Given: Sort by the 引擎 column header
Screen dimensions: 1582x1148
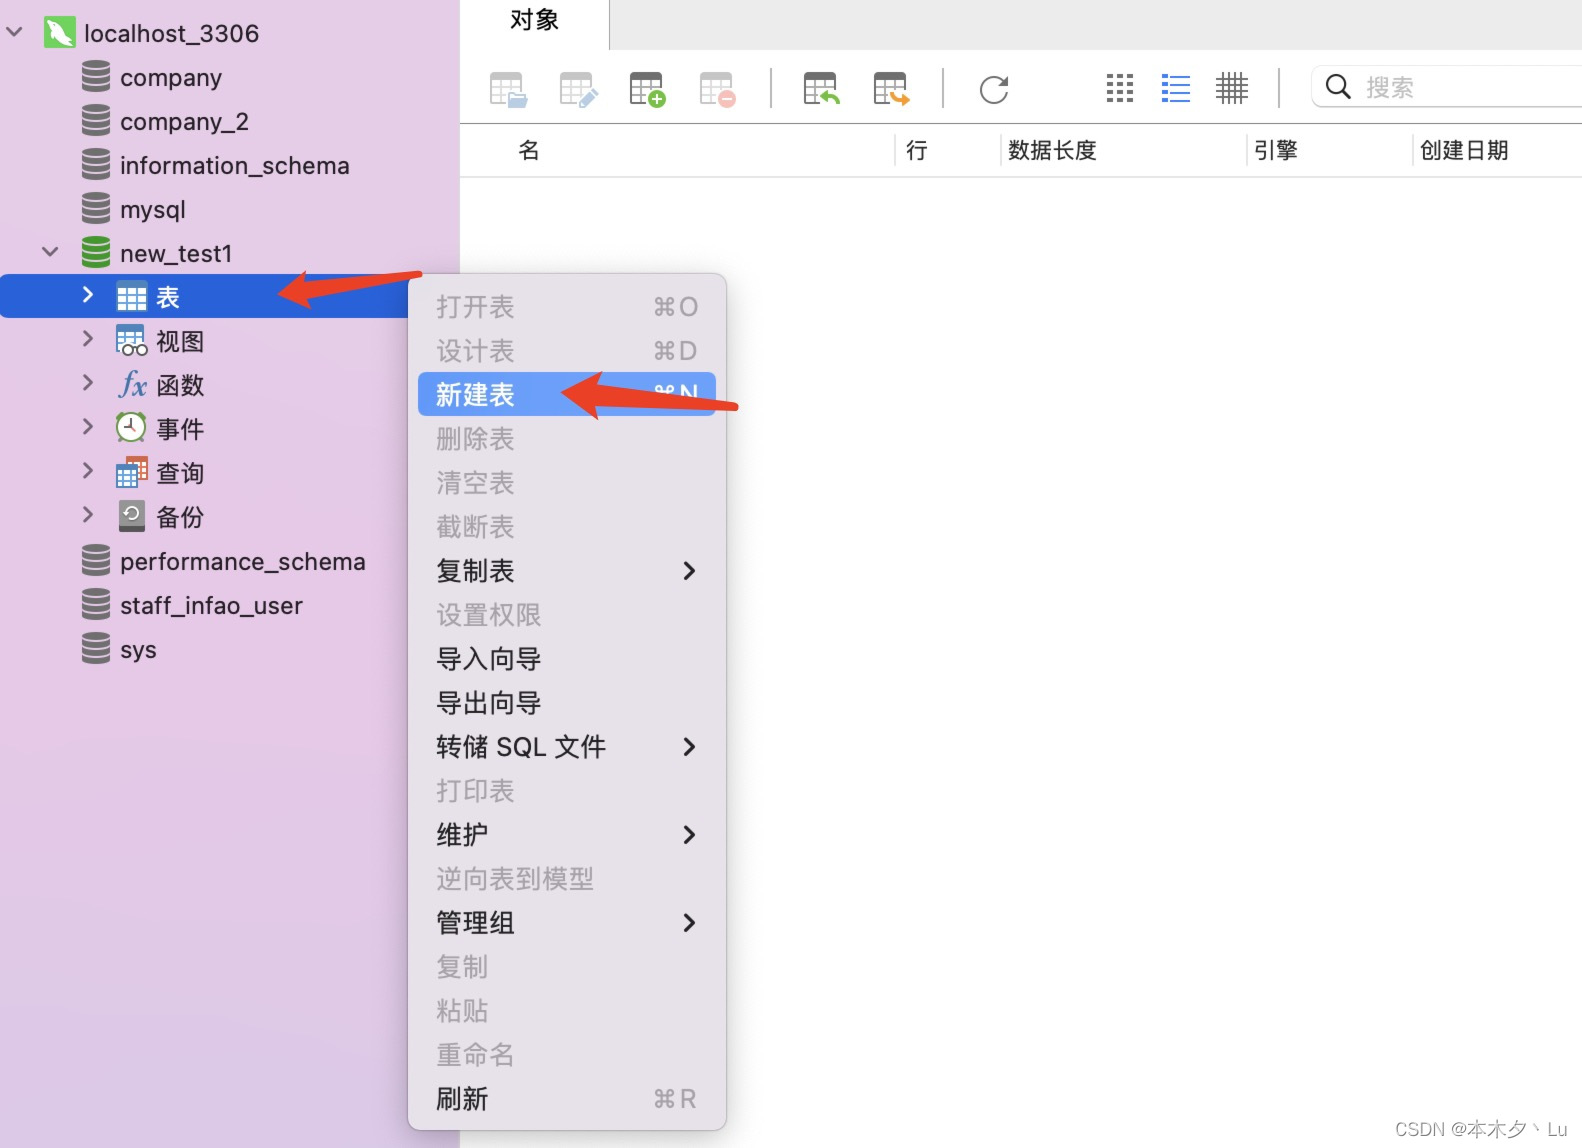Looking at the screenshot, I should coord(1328,150).
